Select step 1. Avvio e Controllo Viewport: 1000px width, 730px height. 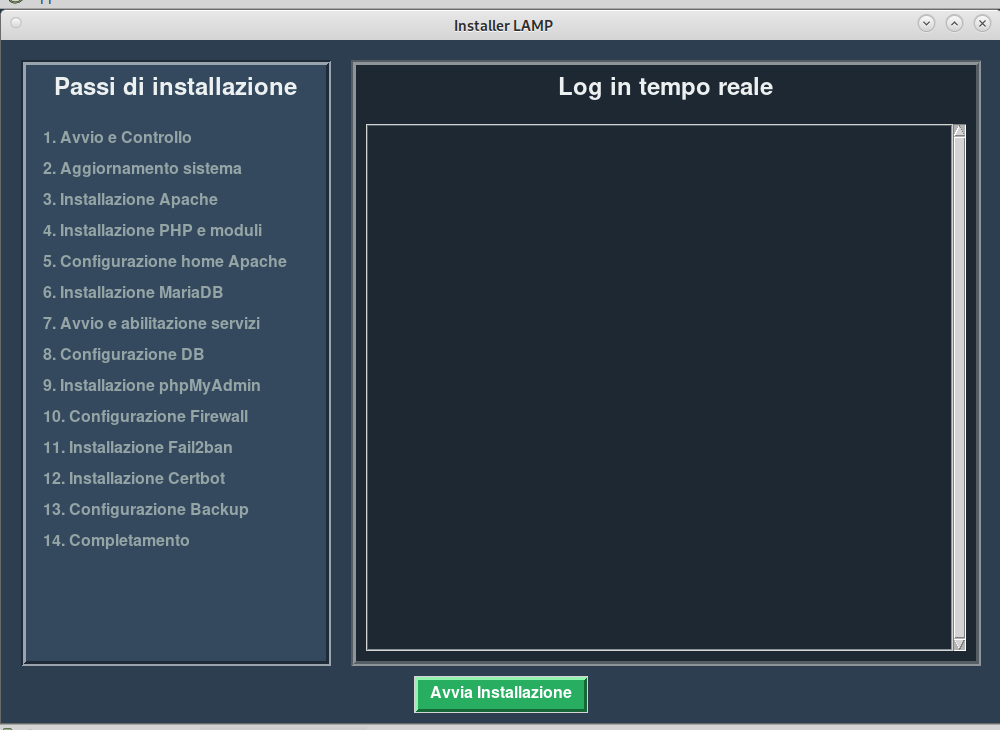117,138
